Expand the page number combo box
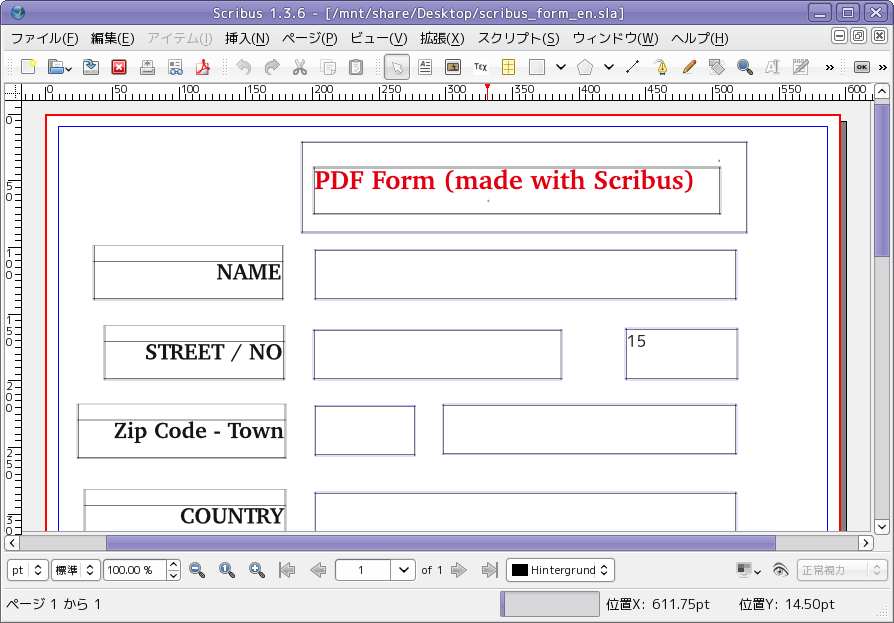This screenshot has width=894, height=623. click(403, 570)
